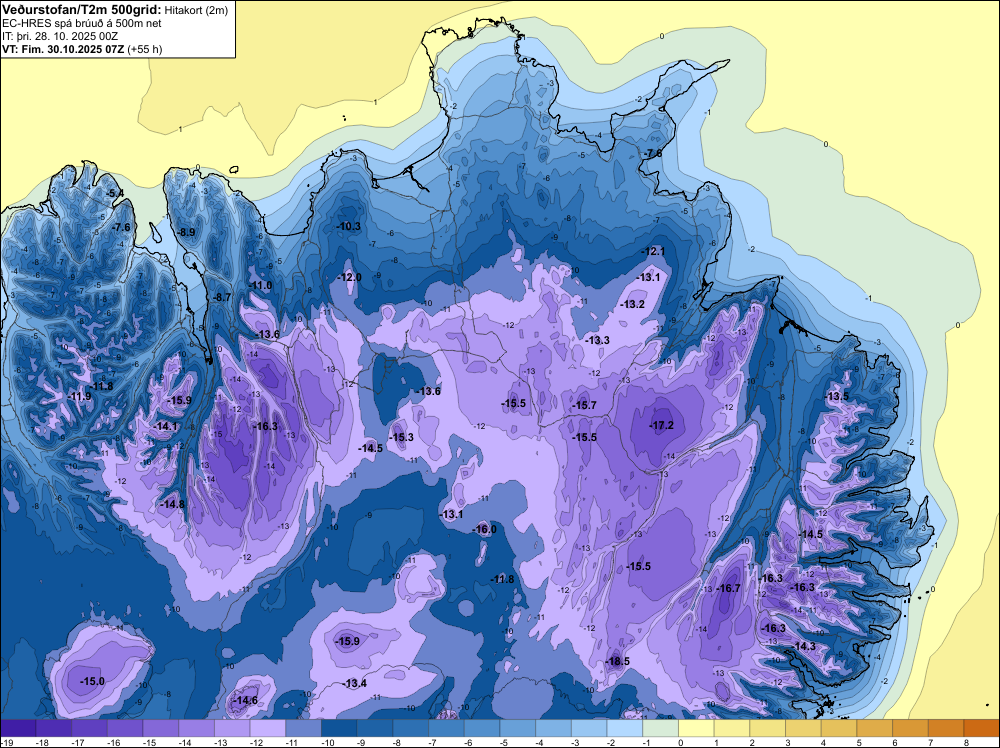The width and height of the screenshot is (1000, 748).
Task: Click the -12.1 temperature reading
Action: (653, 251)
